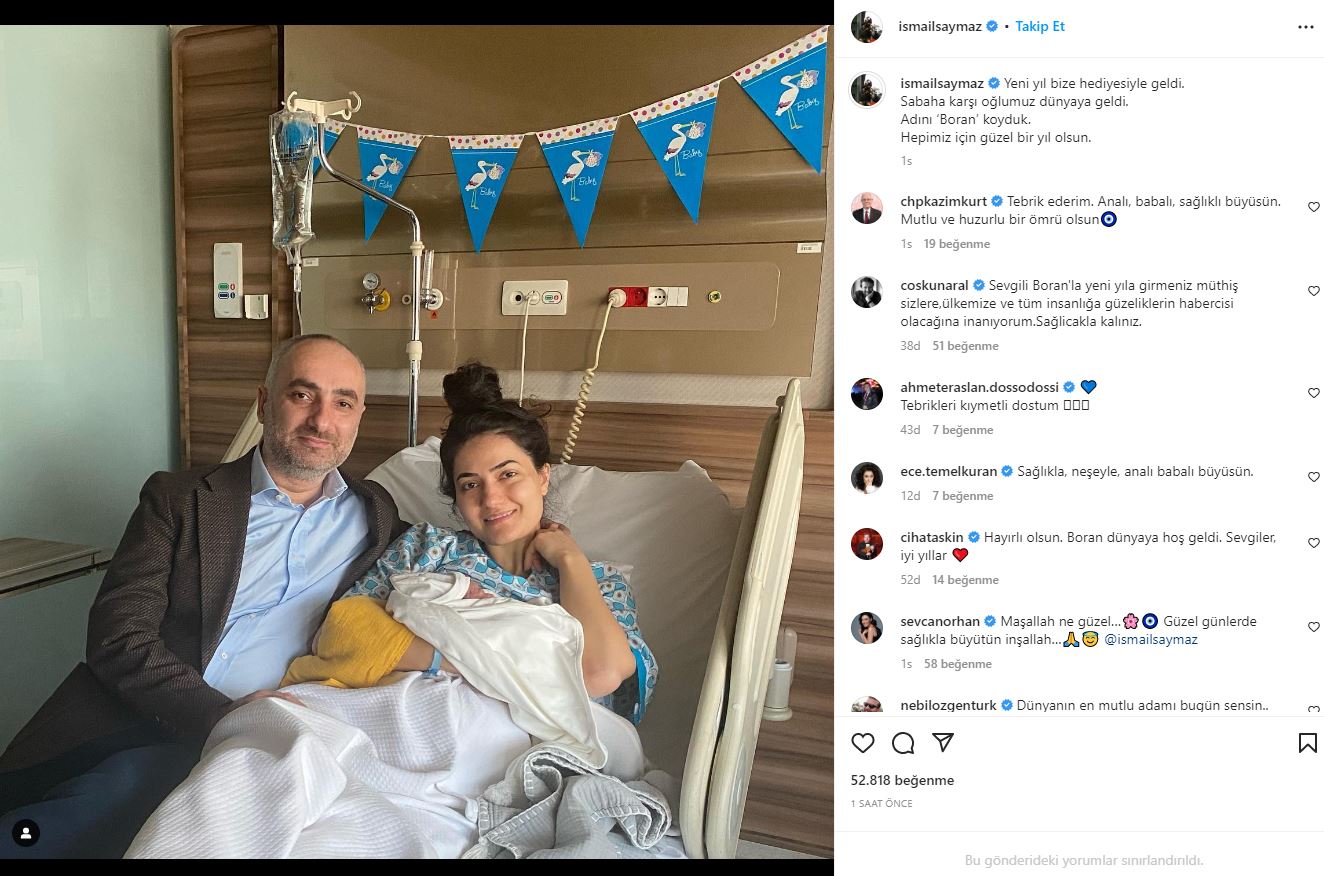Screen dimensions: 1324x876
Task: View the 58 beğenme likes on sevcanorhan's comment
Action: click(x=958, y=664)
